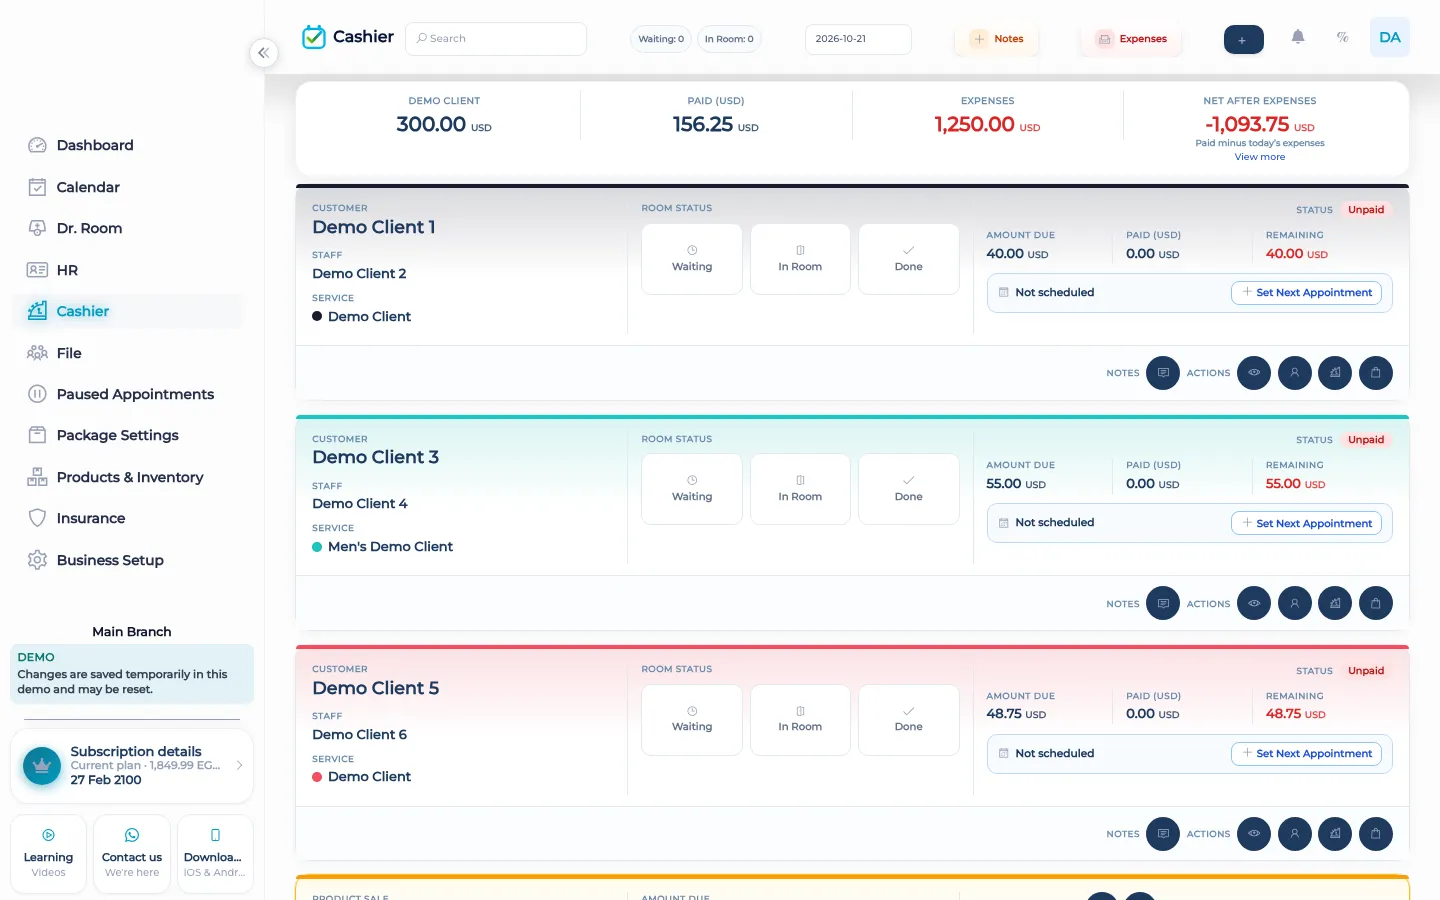Open the notifications bell
This screenshot has height=900, width=1440.
point(1298,37)
